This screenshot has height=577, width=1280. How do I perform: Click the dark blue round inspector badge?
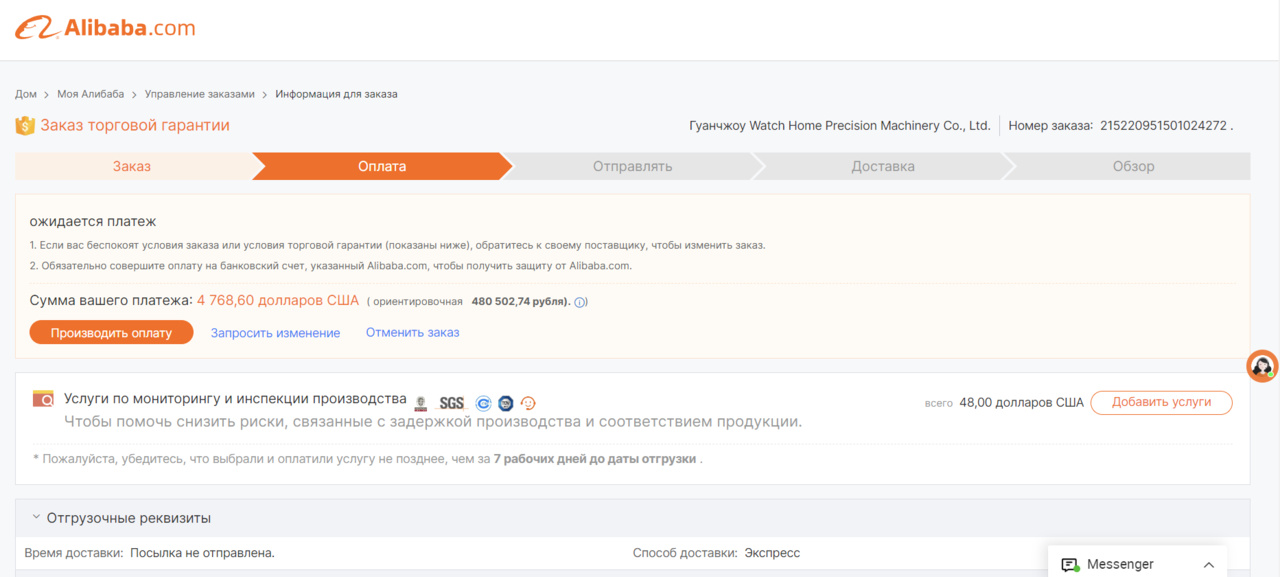pos(506,403)
